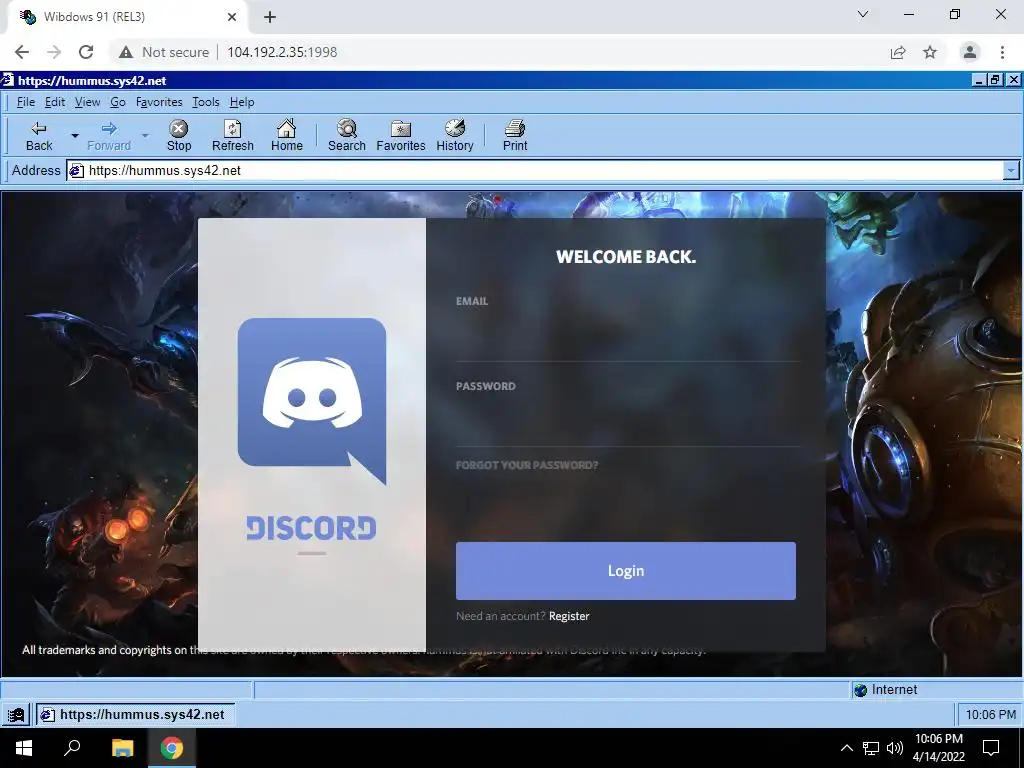The height and width of the screenshot is (768, 1024).
Task: Reload the Chrome page
Action: click(86, 52)
